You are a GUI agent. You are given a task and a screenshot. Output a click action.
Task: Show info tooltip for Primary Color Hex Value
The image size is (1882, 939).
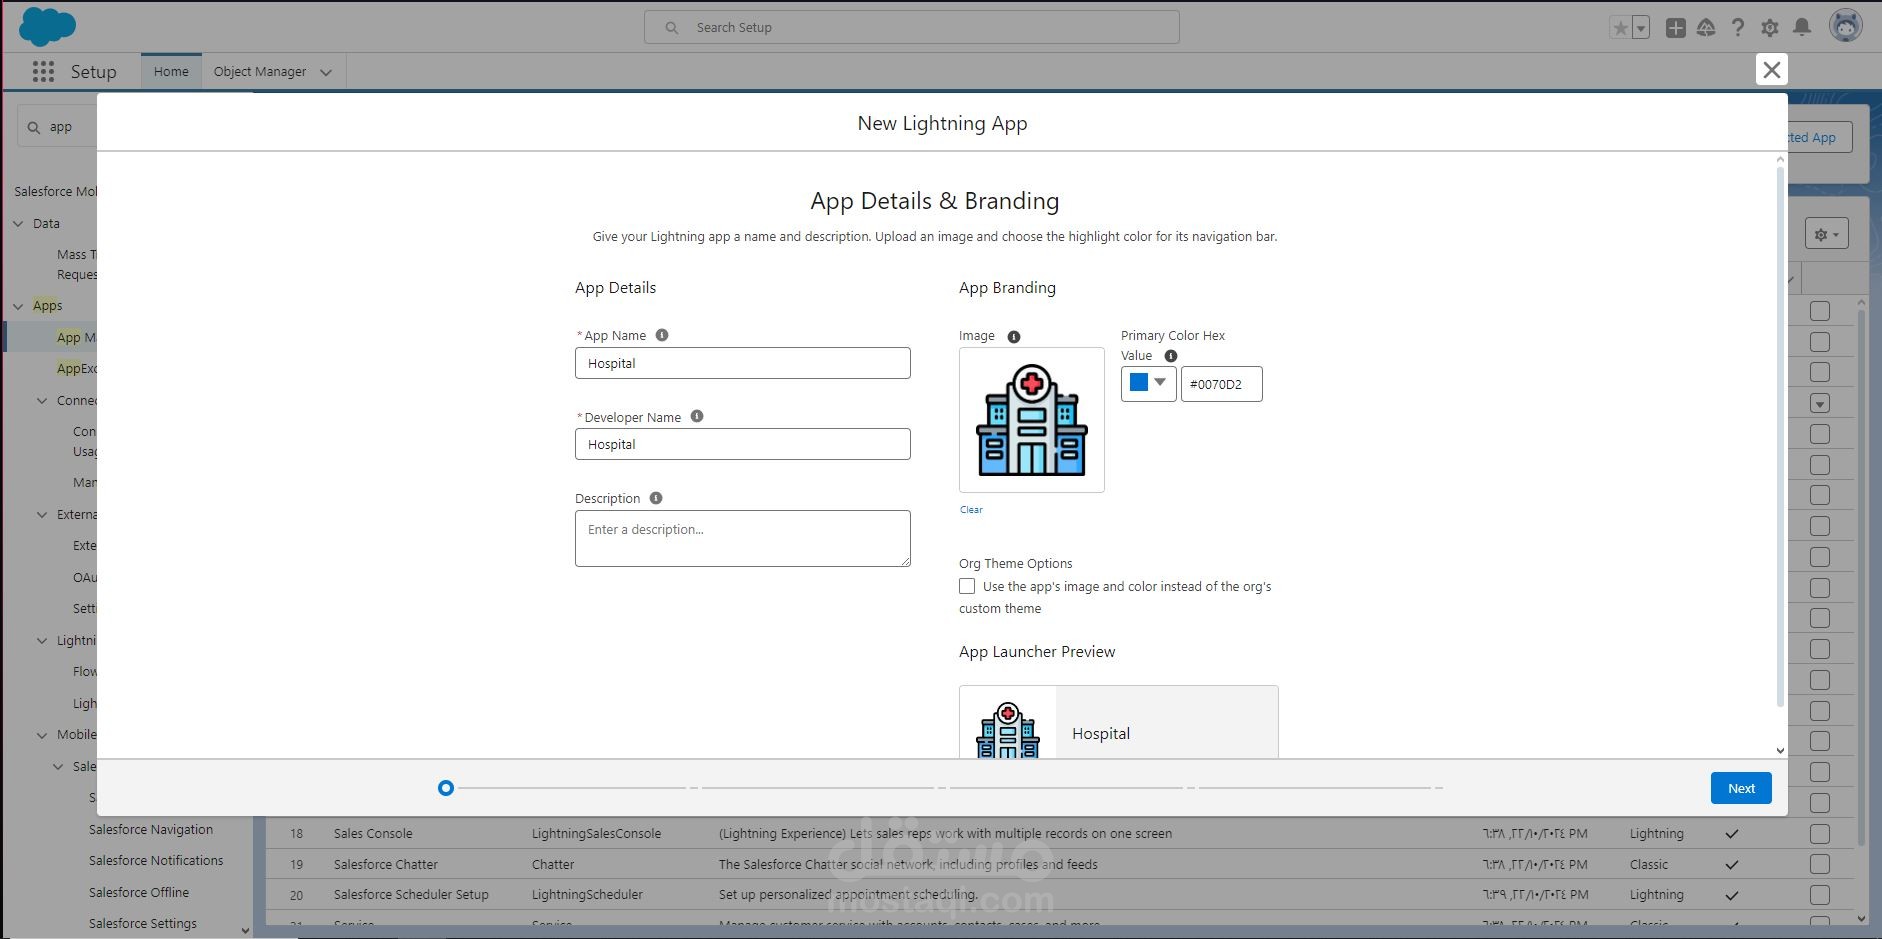point(1171,356)
